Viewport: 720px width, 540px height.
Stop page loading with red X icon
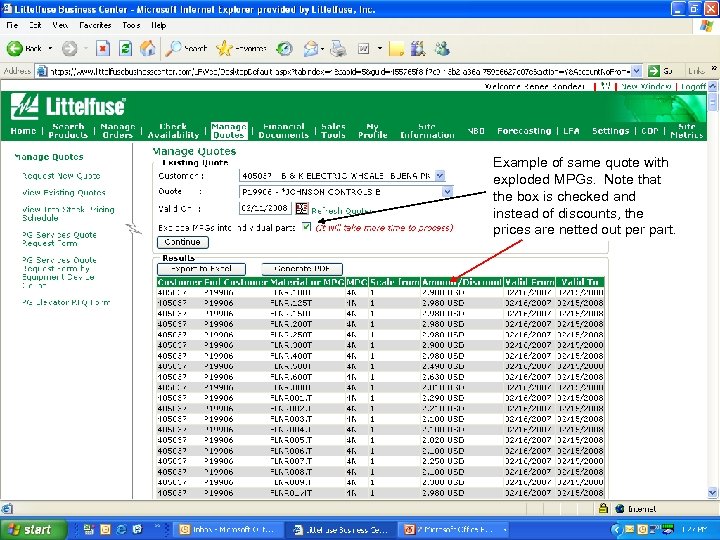103,48
